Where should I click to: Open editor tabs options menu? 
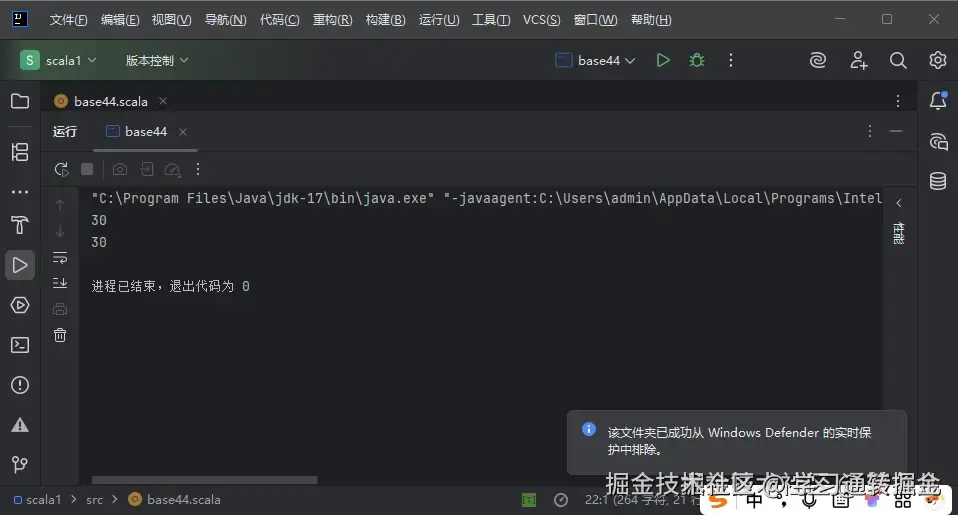tap(898, 101)
